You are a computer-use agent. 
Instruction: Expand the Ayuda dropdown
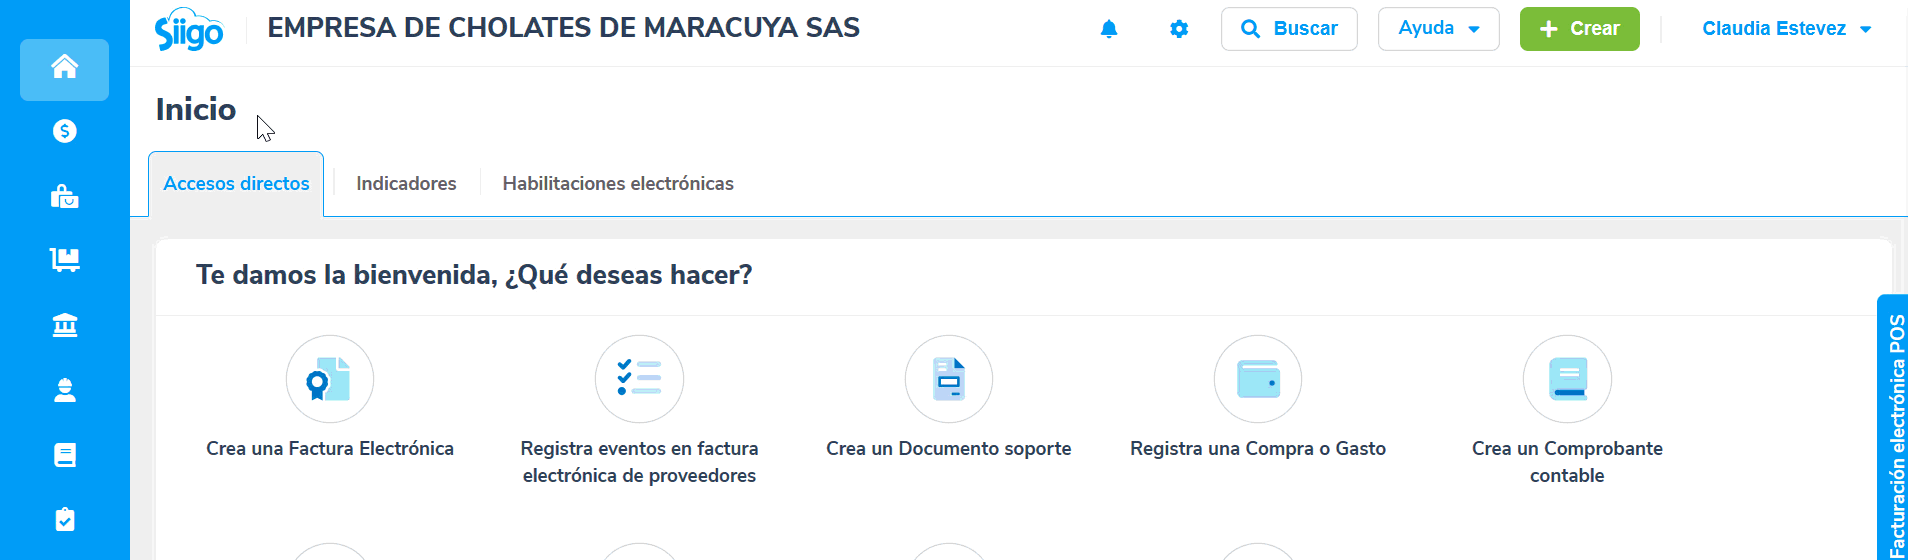(x=1438, y=29)
